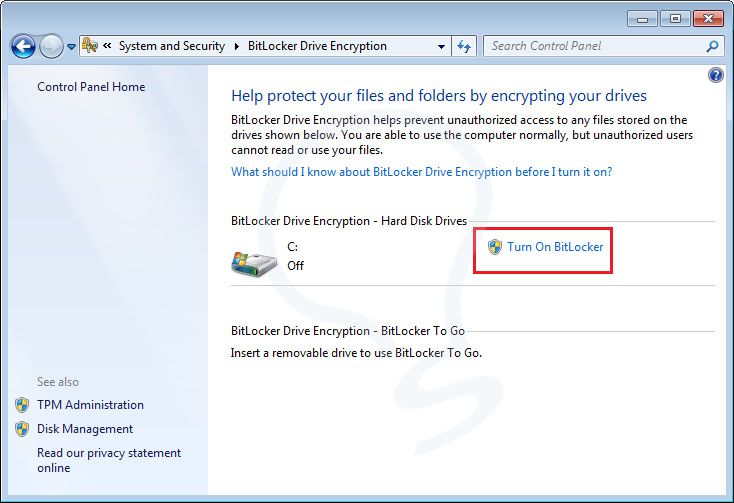Image resolution: width=734 pixels, height=503 pixels.
Task: Open Help via the blue question mark
Action: (715, 75)
